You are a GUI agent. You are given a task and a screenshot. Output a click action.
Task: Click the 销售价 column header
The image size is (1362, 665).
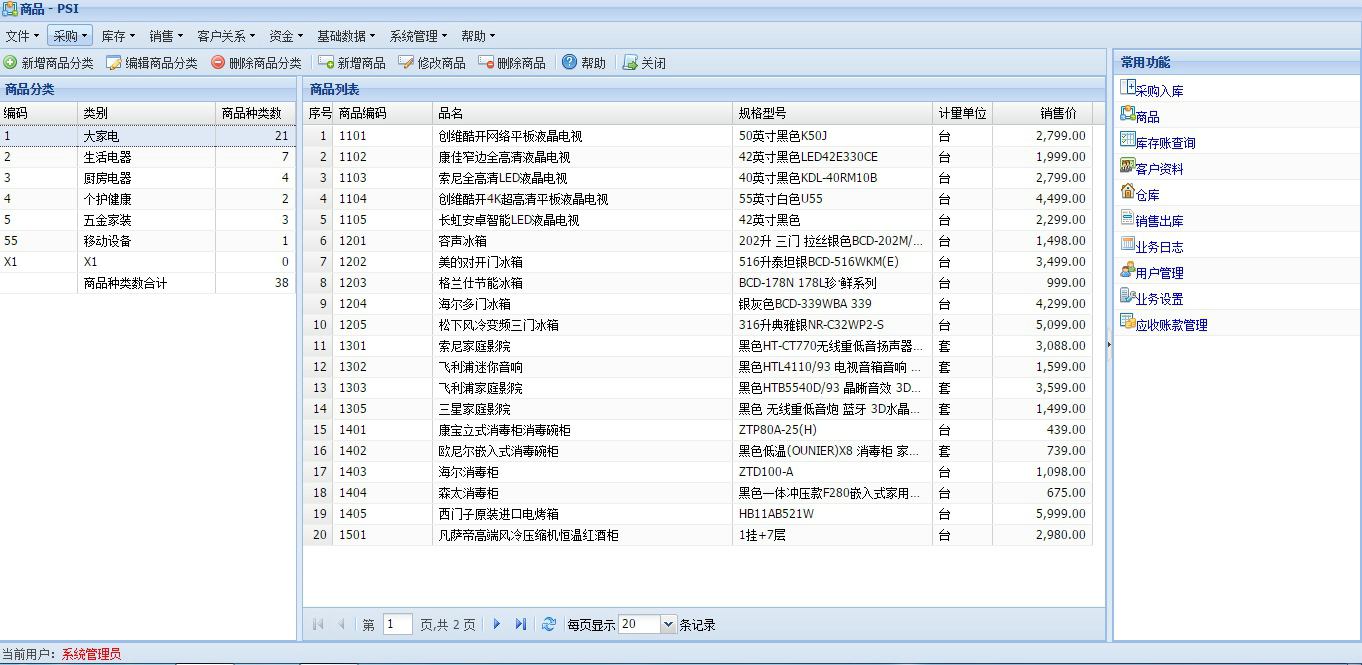click(1042, 113)
